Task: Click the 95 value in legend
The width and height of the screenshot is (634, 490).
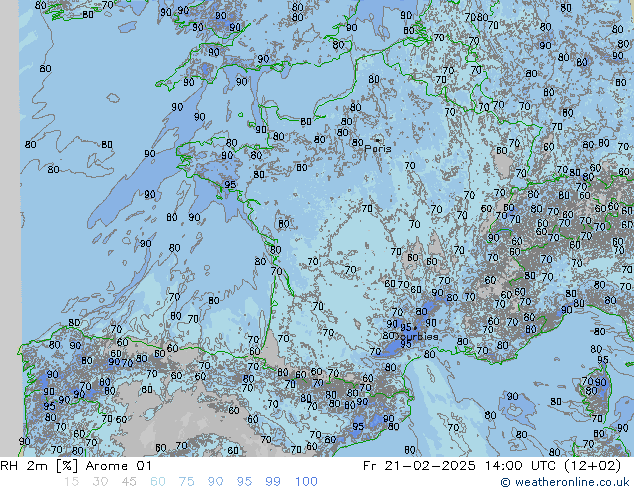Action: click(244, 482)
